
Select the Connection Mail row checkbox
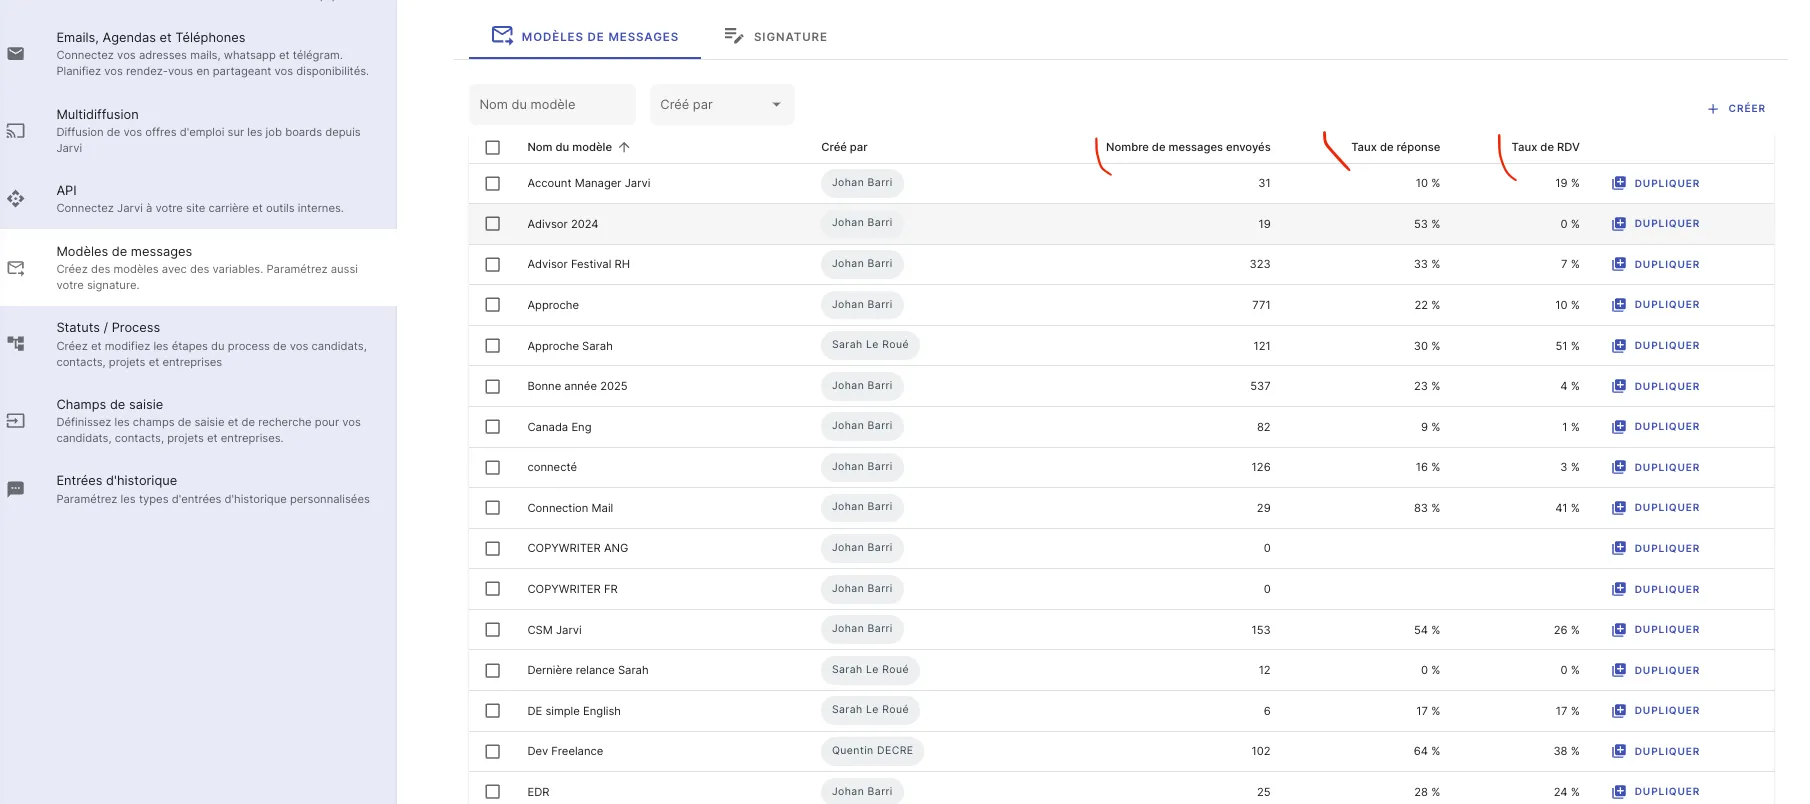[492, 508]
